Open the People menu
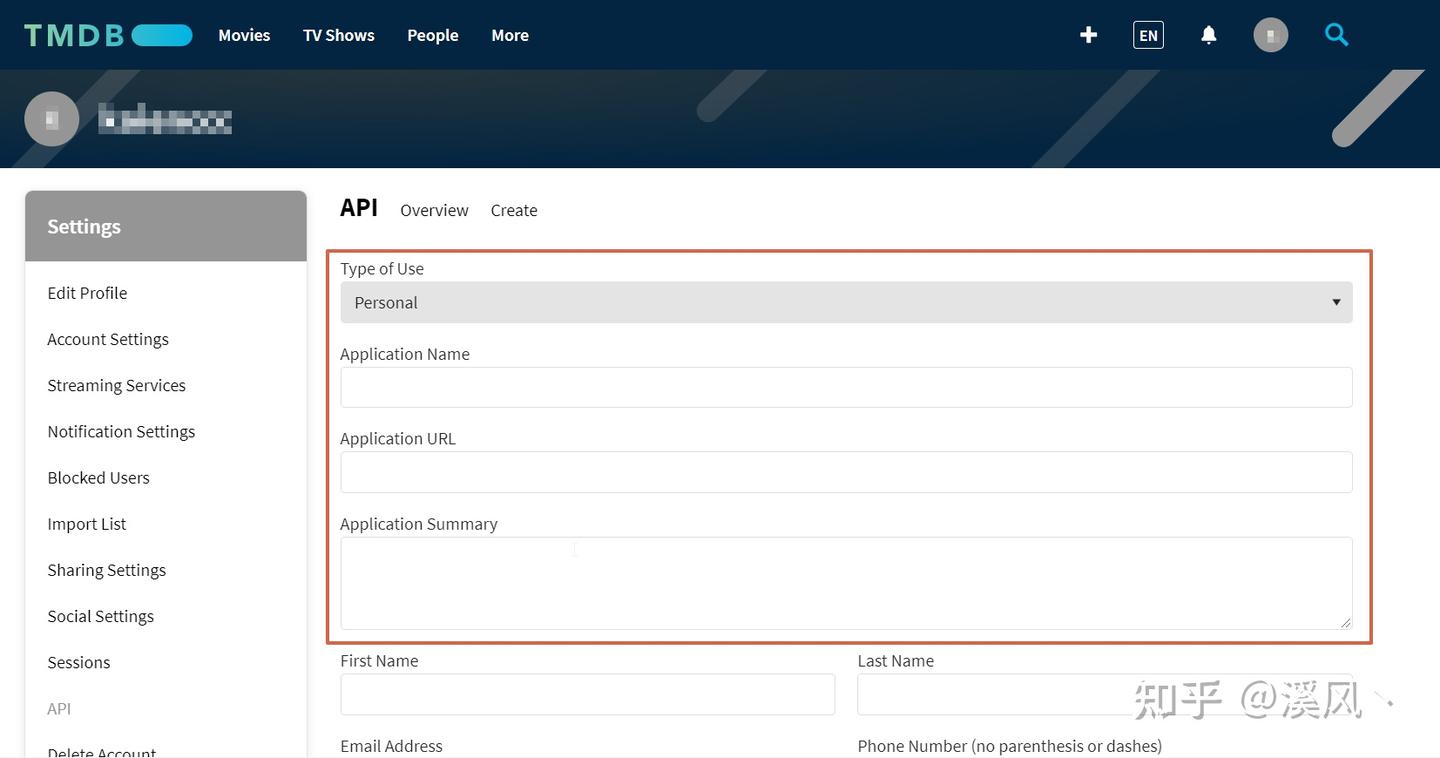The width and height of the screenshot is (1440, 758). (x=433, y=35)
